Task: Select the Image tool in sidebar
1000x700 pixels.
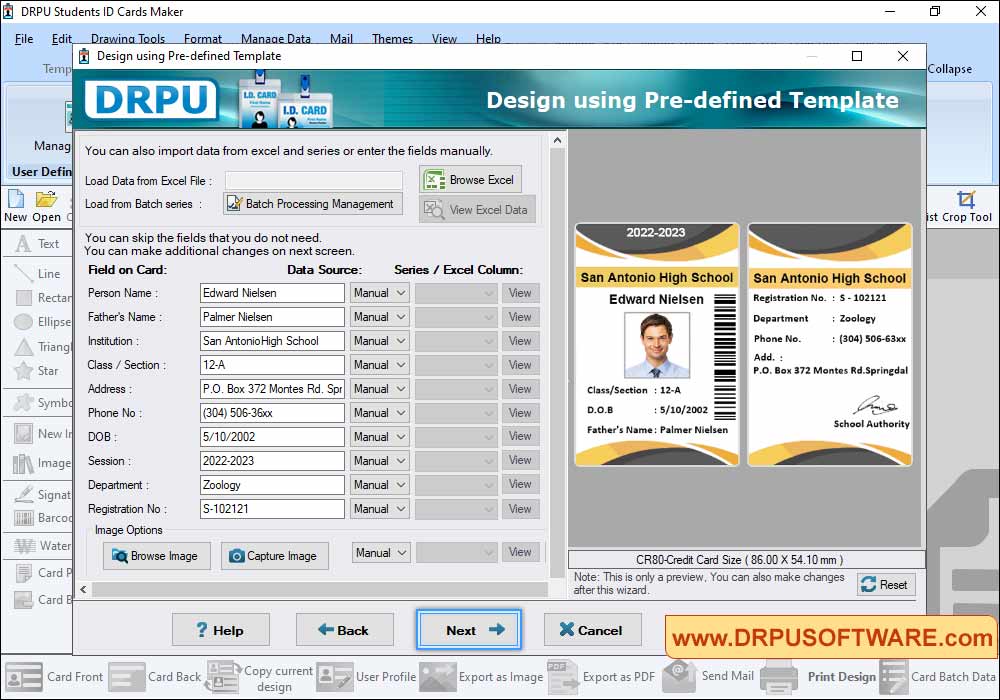Action: [x=42, y=463]
